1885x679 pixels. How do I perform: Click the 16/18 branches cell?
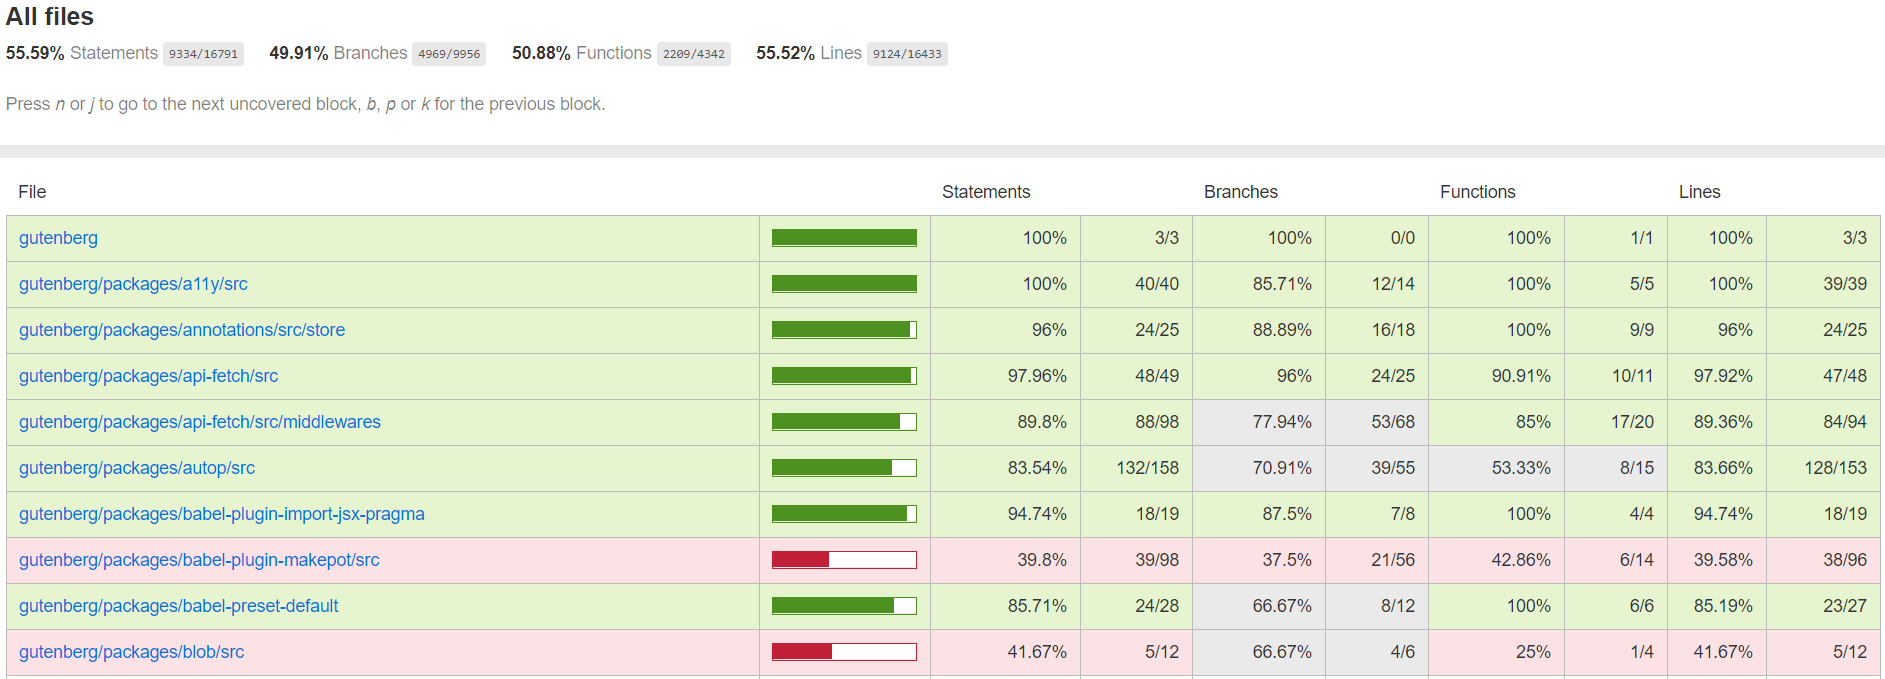click(1376, 330)
